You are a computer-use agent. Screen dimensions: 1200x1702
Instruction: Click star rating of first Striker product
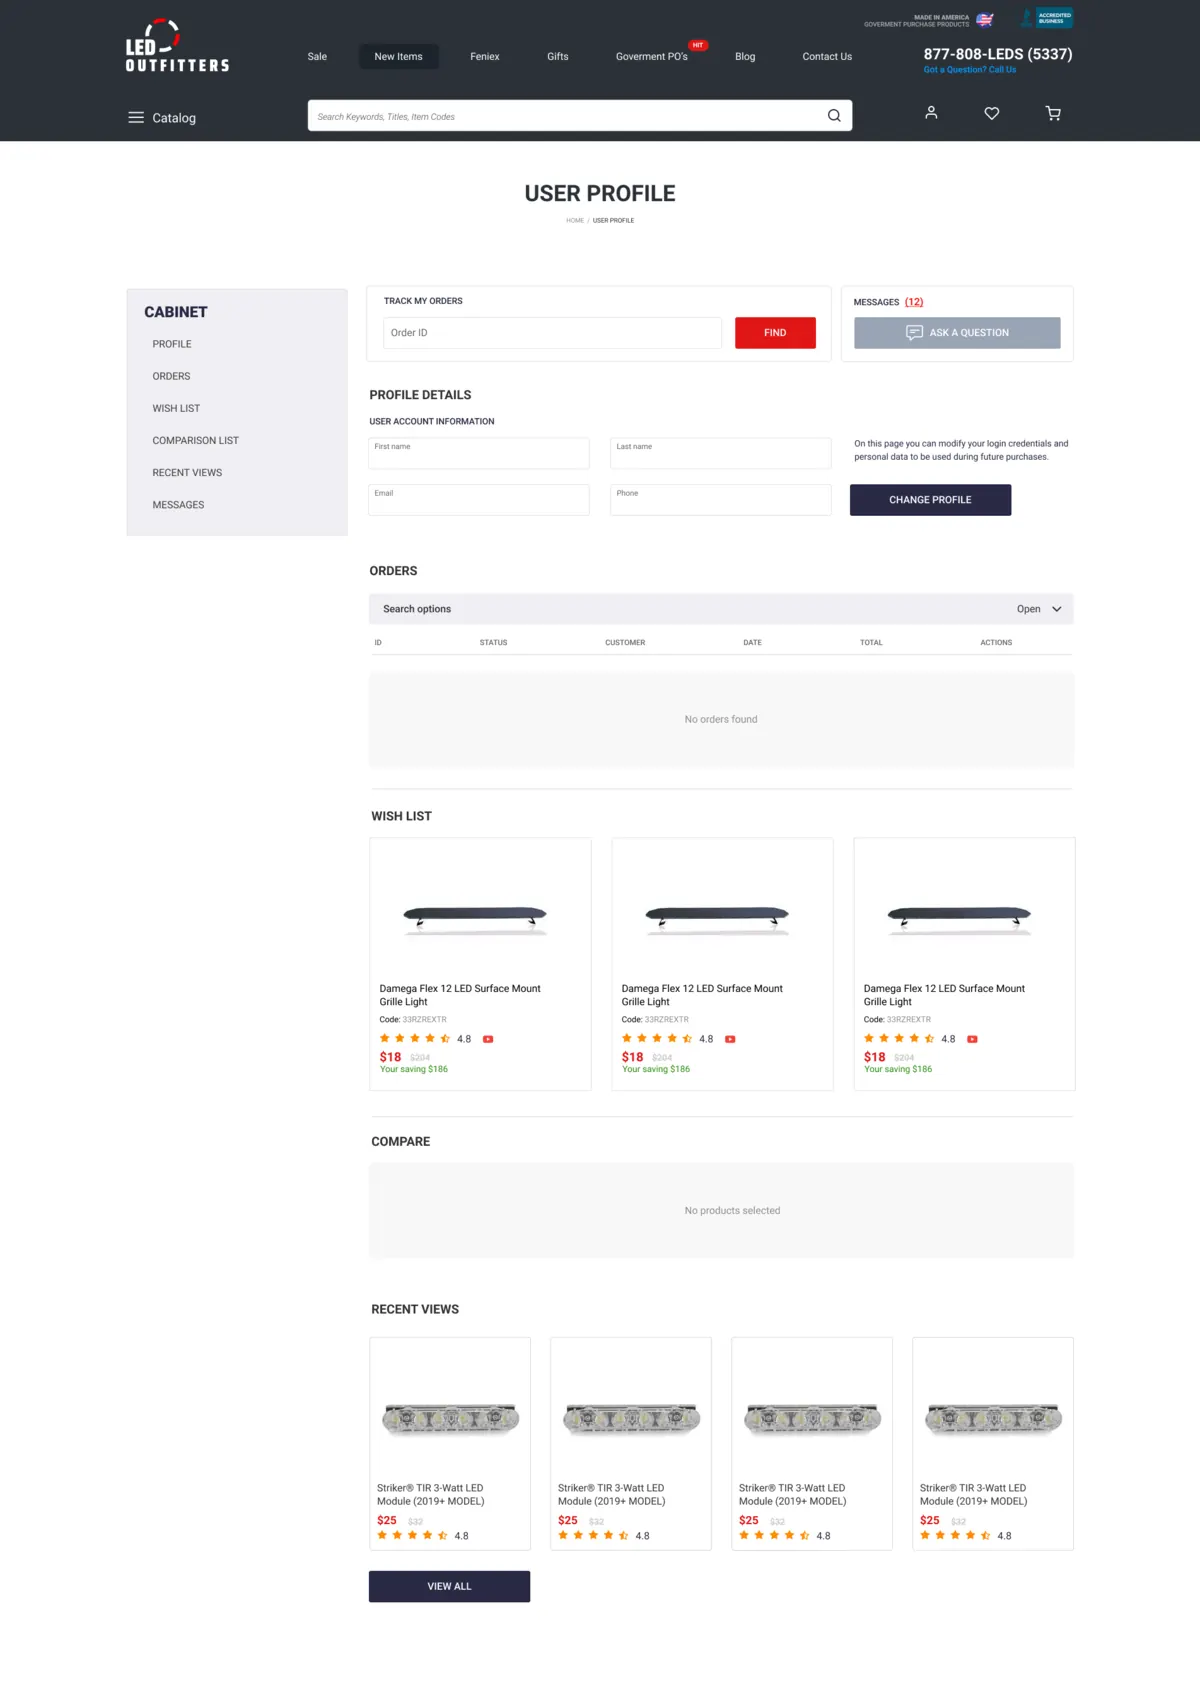[412, 1535]
